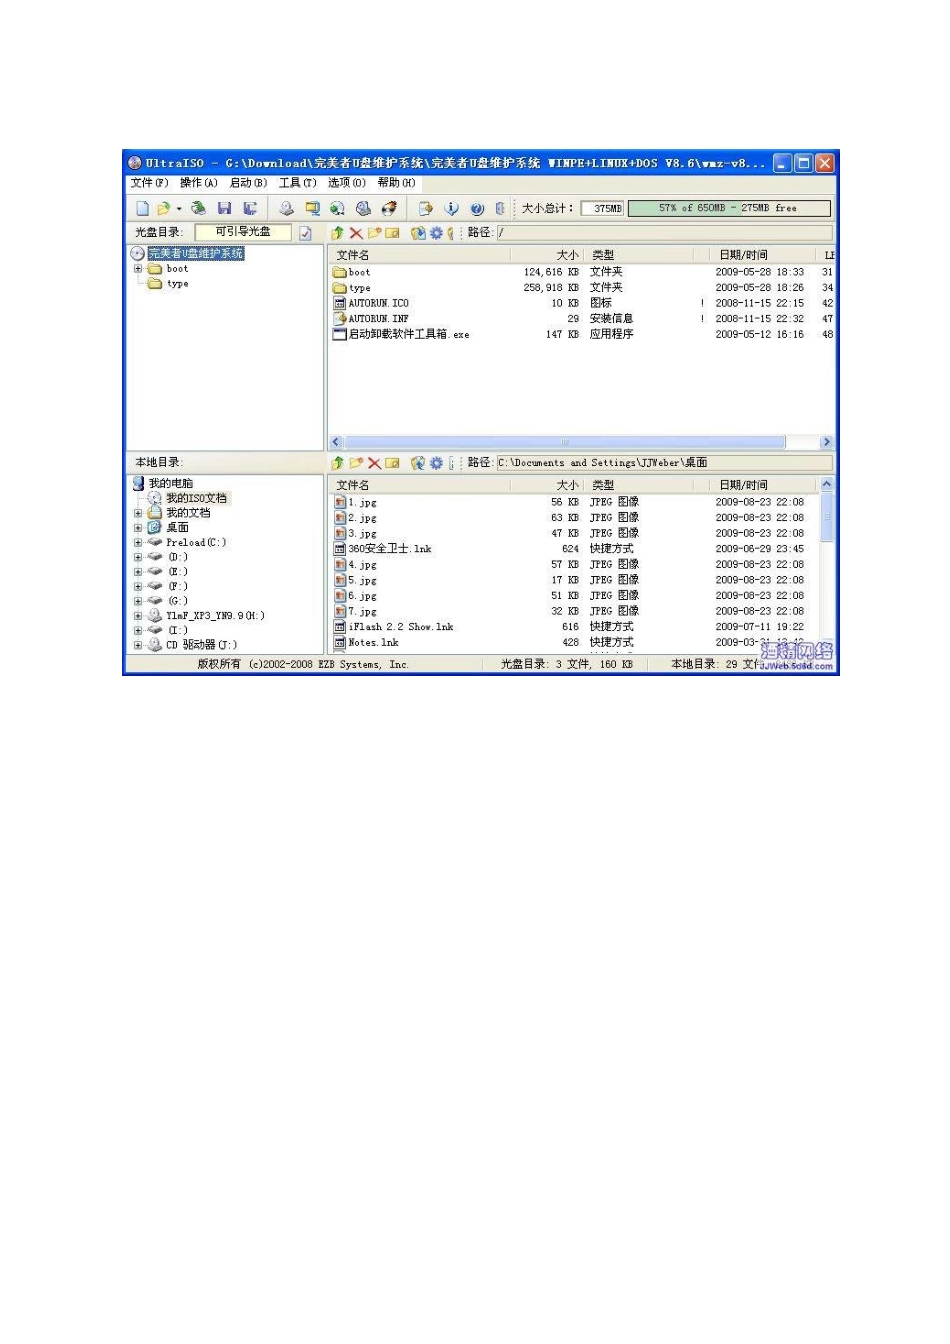Click the Open CD/DVD toolbar icon
950x1344 pixels.
198,208
